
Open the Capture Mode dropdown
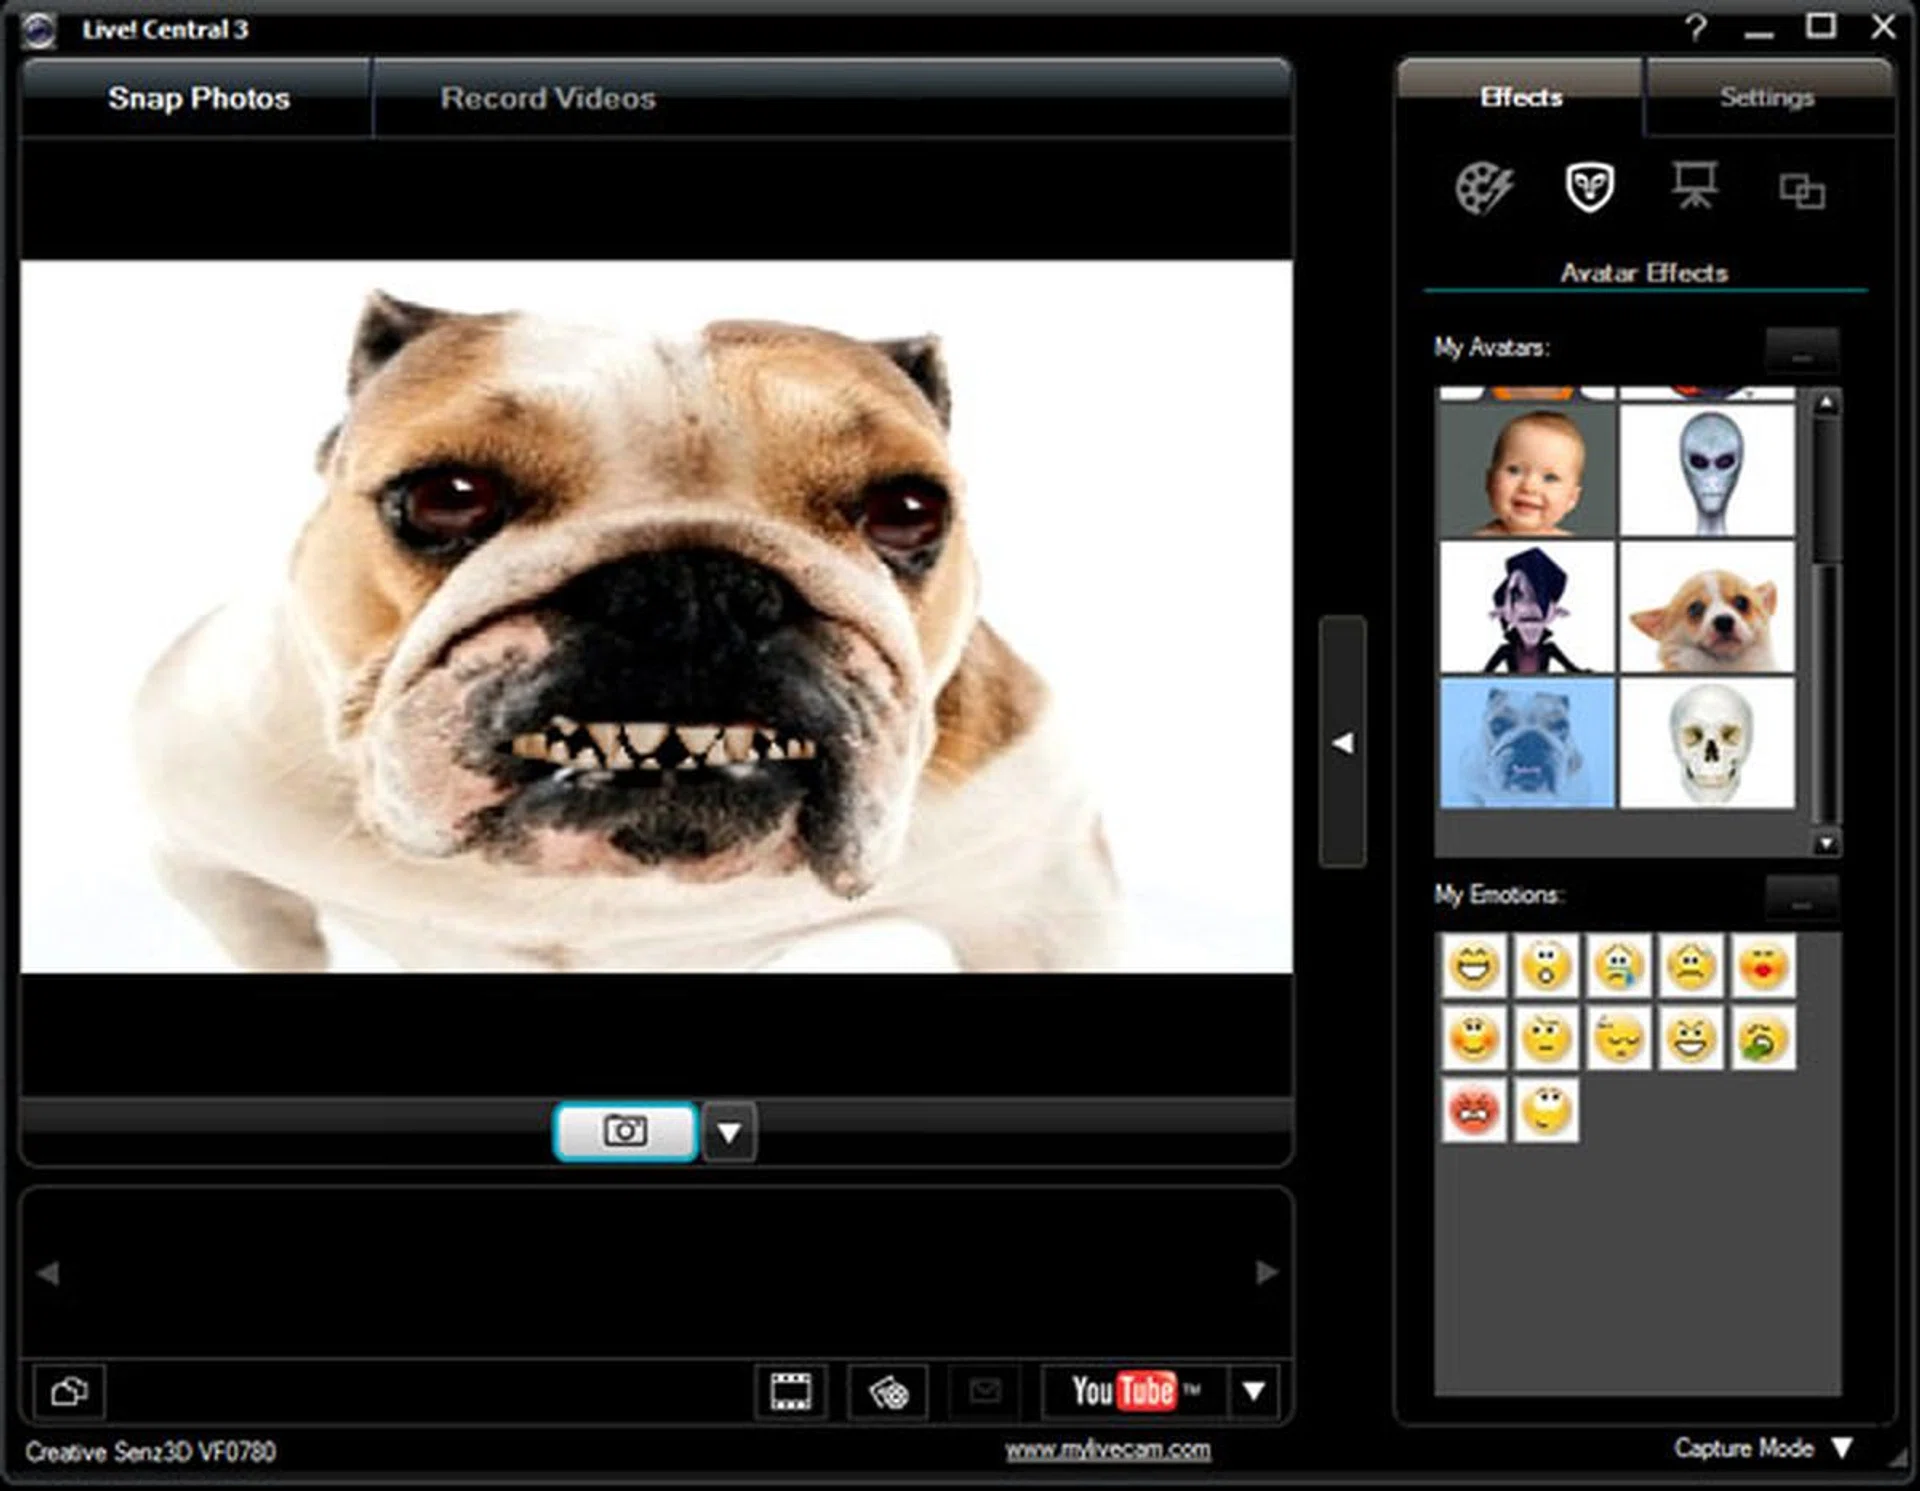coord(1841,1447)
